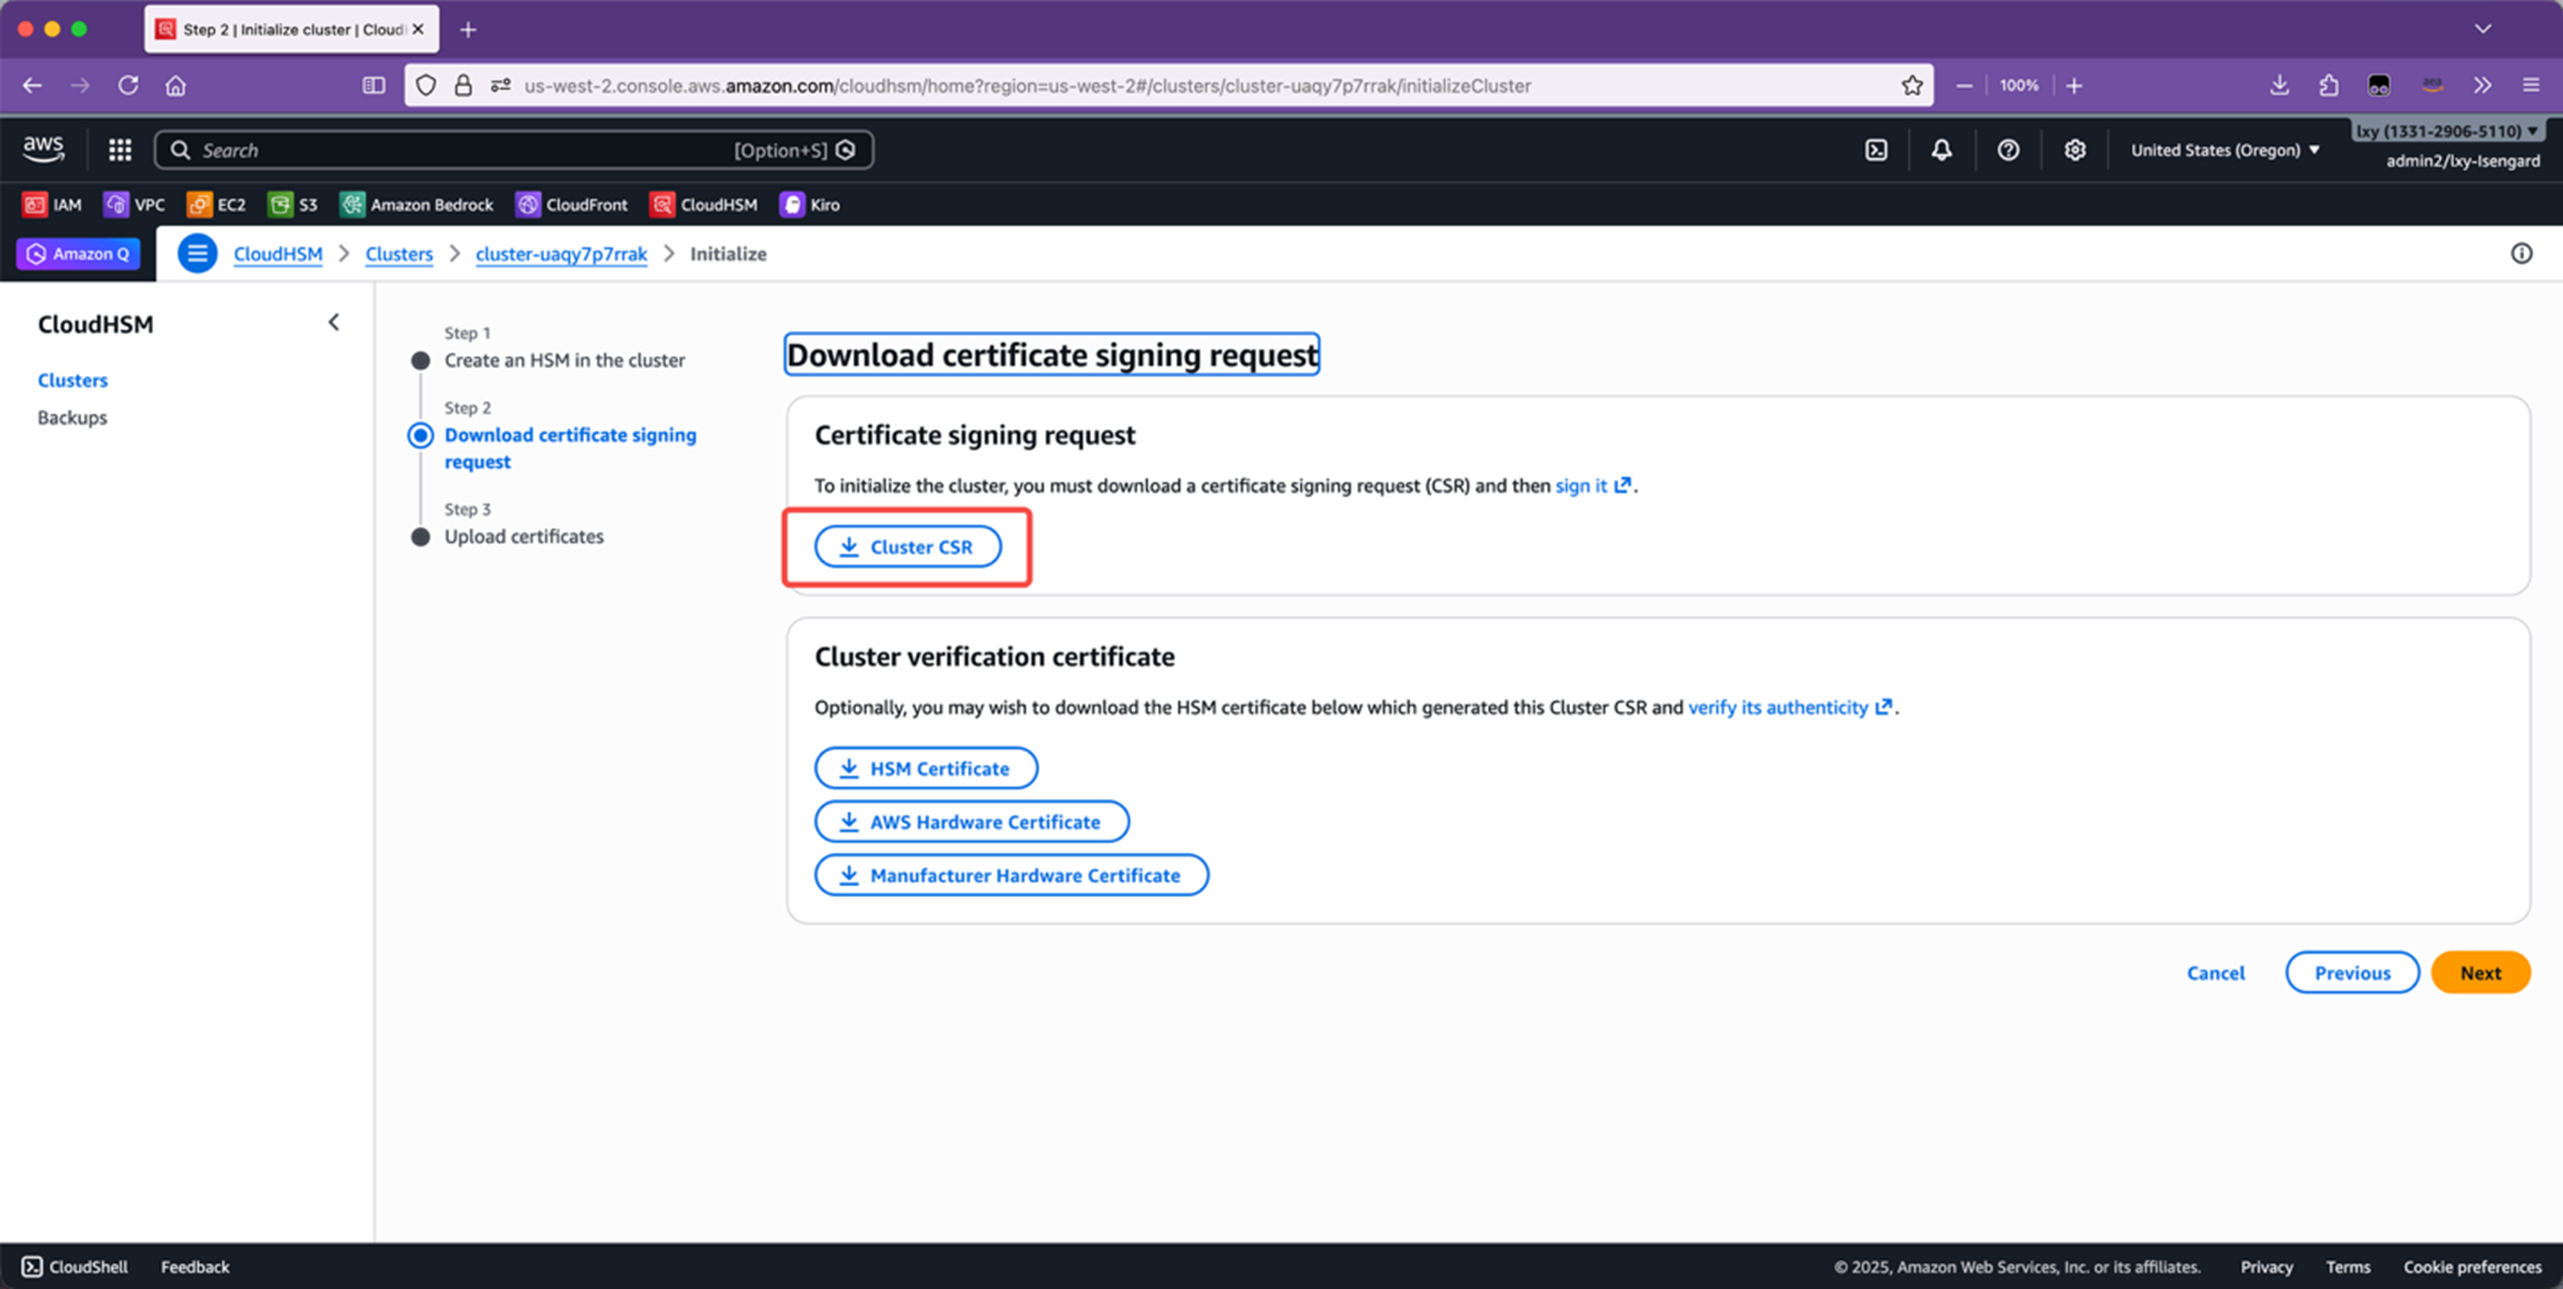The width and height of the screenshot is (2563, 1289).
Task: Open CloudShell icon in top navigation
Action: [x=1876, y=150]
